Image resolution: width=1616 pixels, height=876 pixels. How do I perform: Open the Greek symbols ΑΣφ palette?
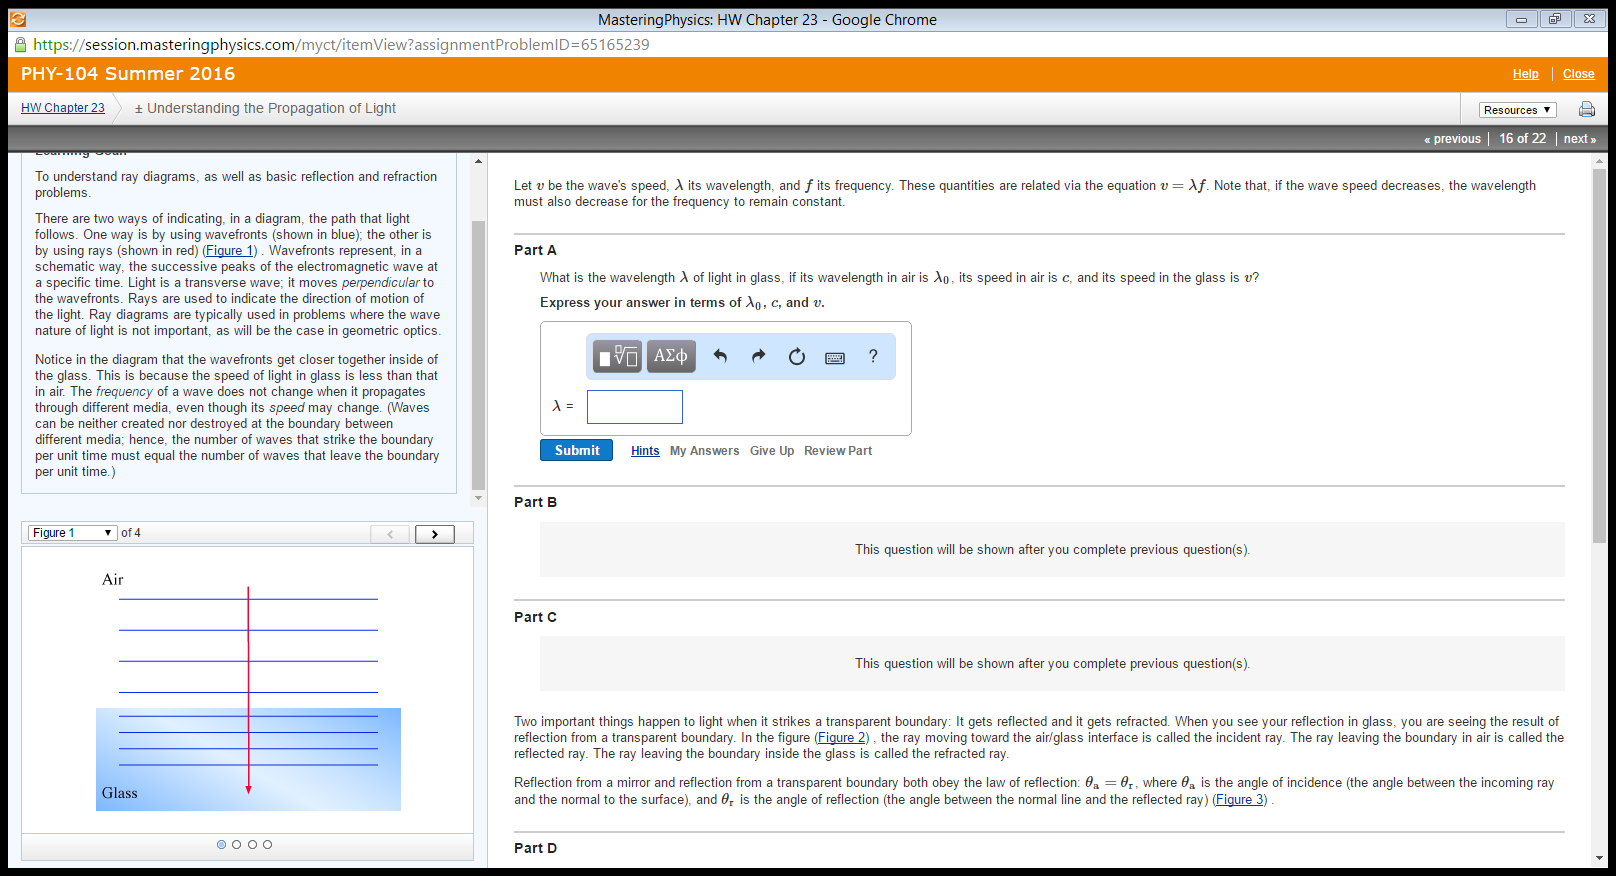tap(671, 356)
